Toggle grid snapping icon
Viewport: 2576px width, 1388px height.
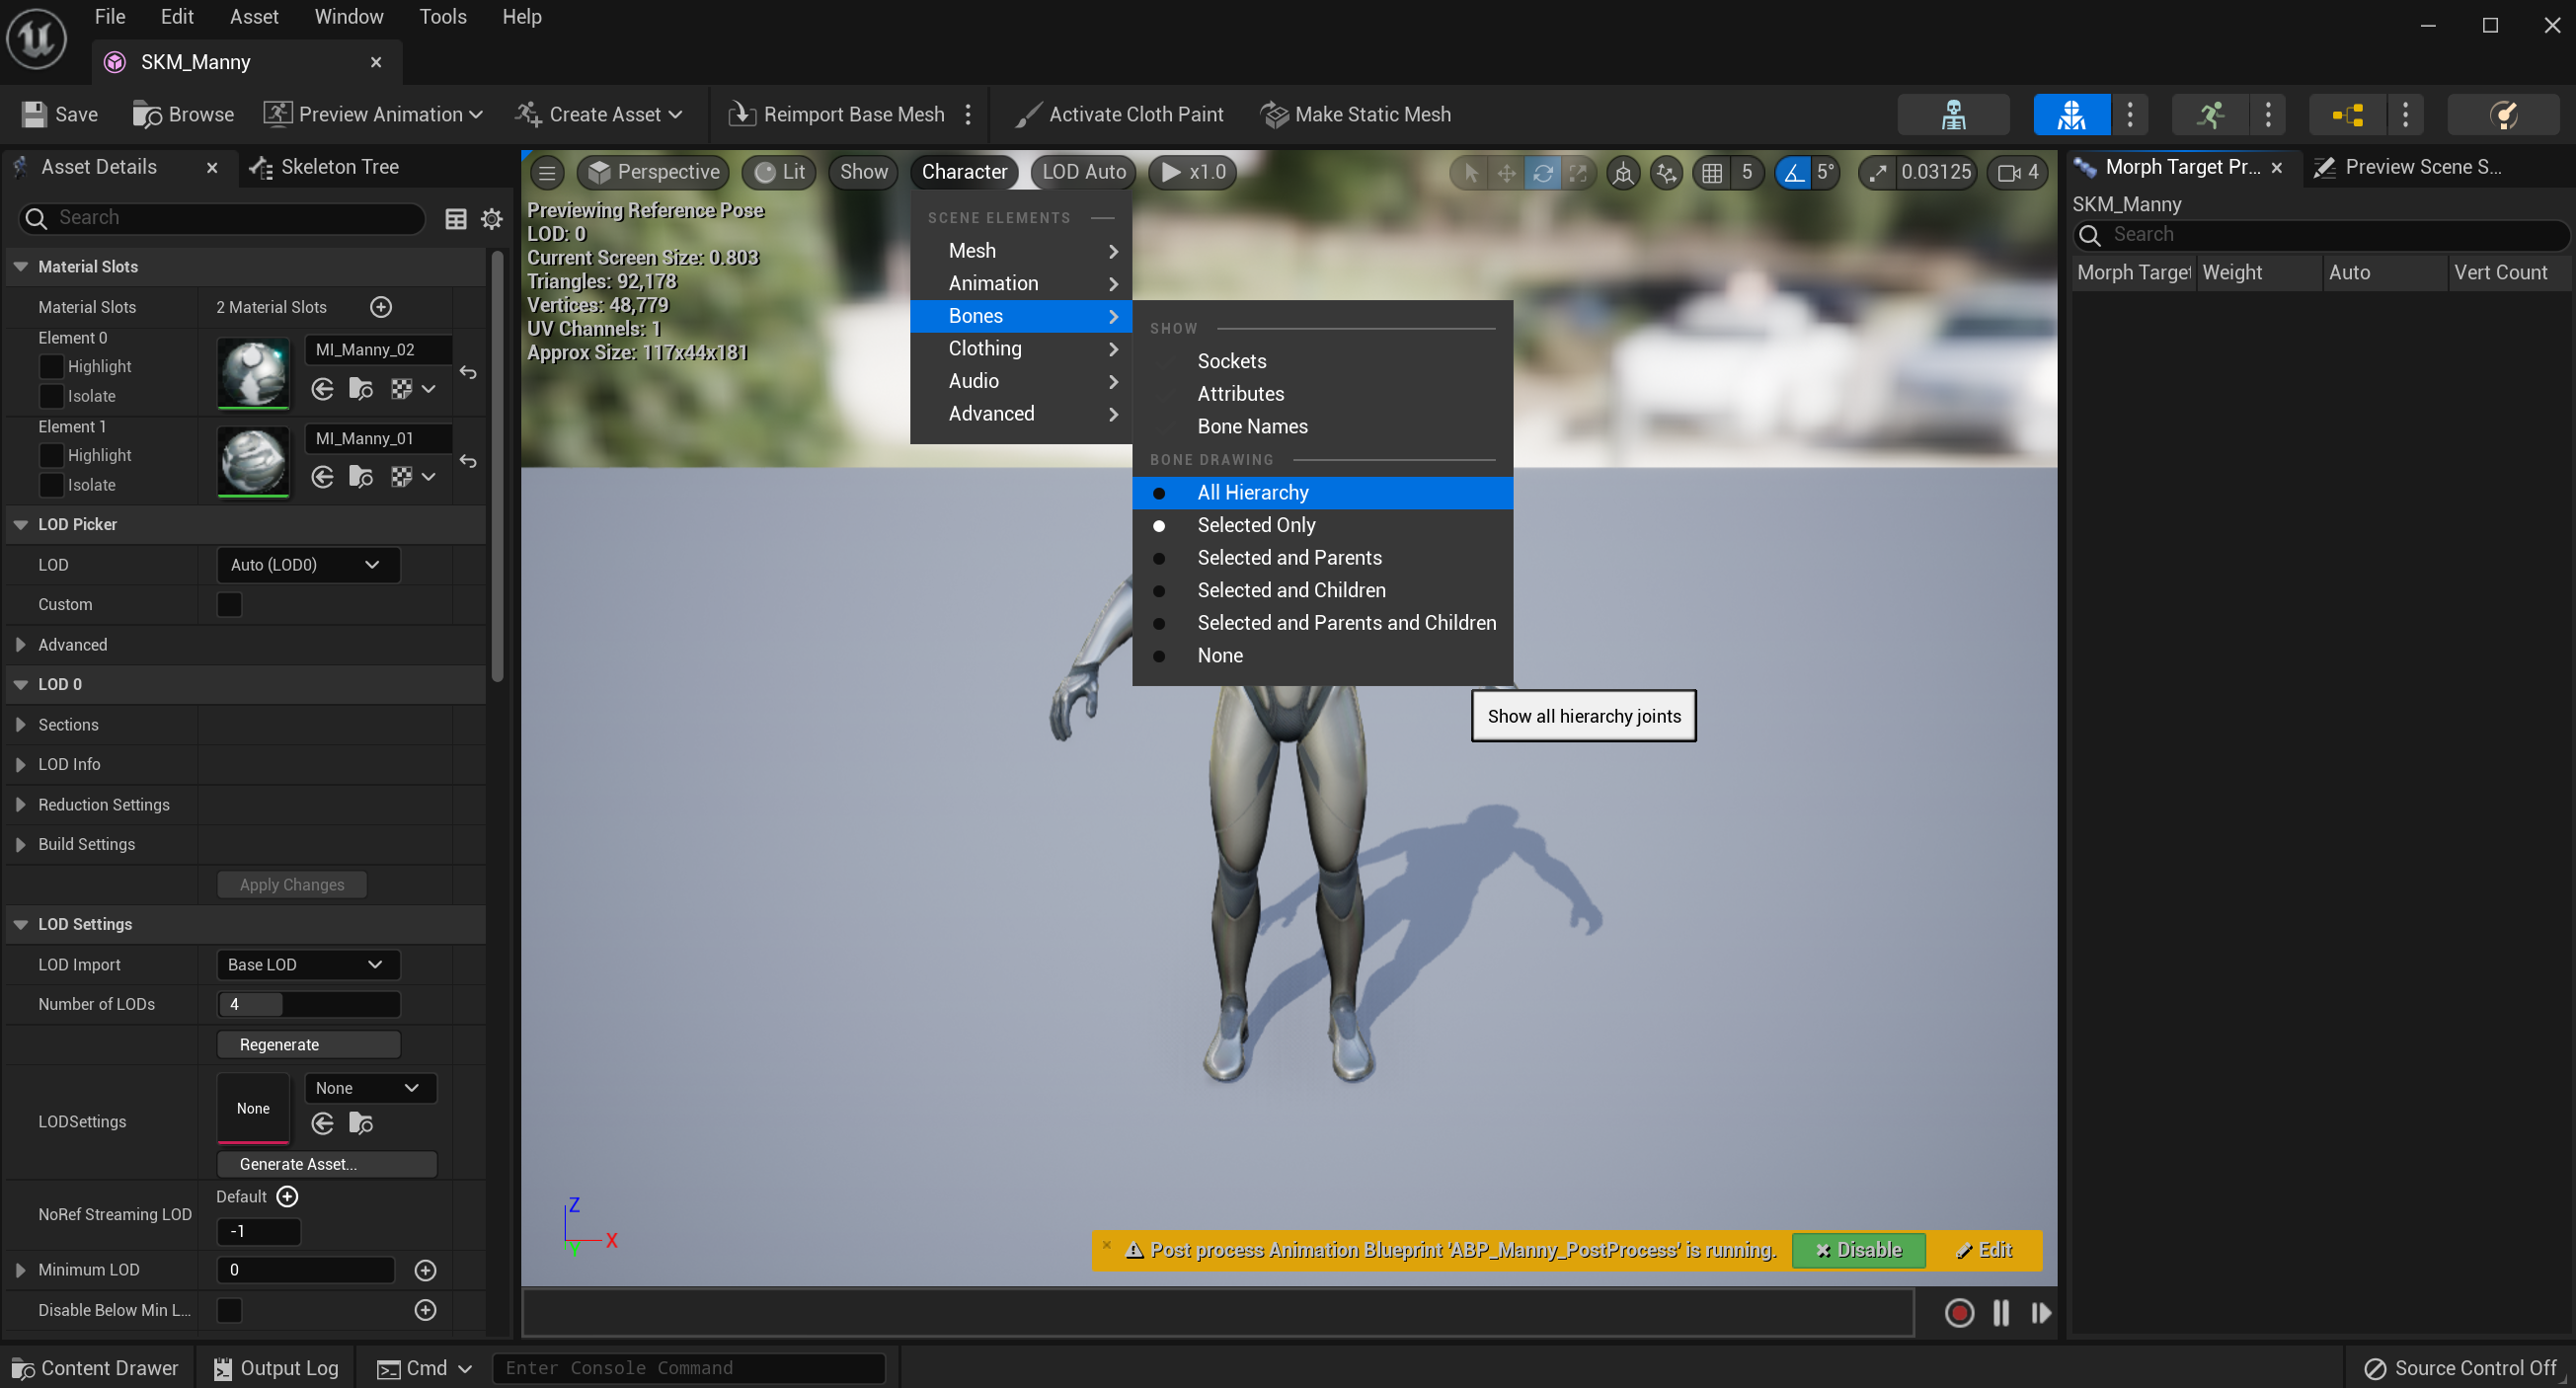tap(1712, 172)
